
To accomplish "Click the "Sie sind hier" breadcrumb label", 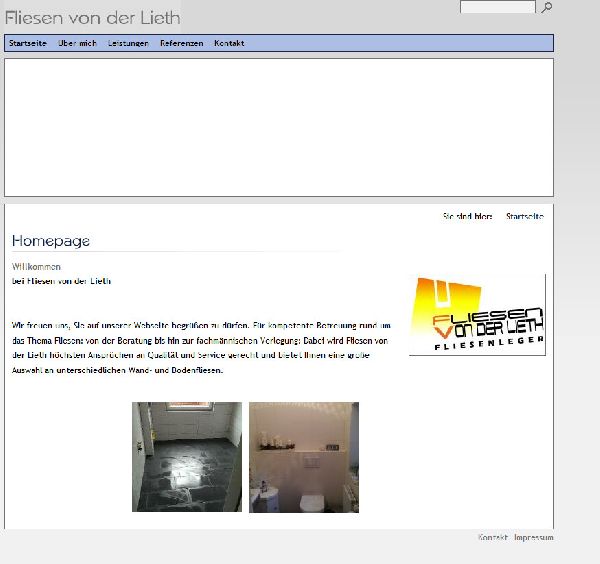I will pyautogui.click(x=468, y=216).
